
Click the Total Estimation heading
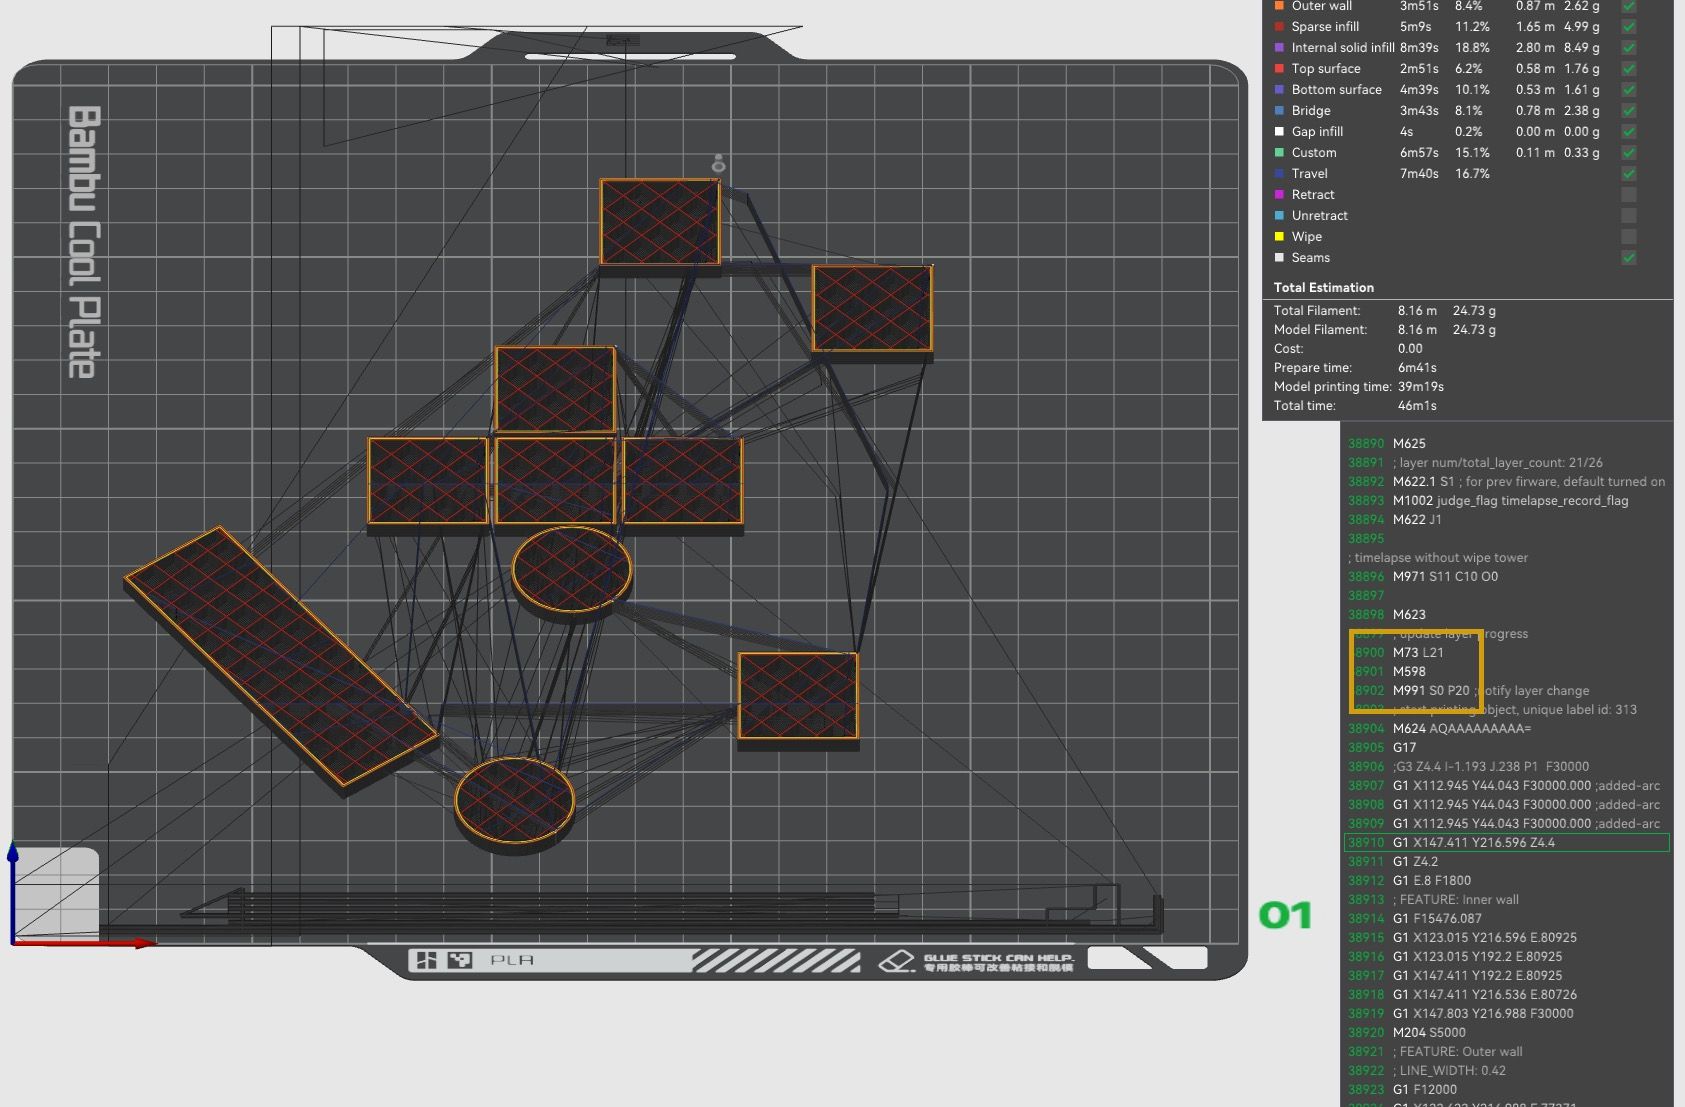coord(1323,288)
